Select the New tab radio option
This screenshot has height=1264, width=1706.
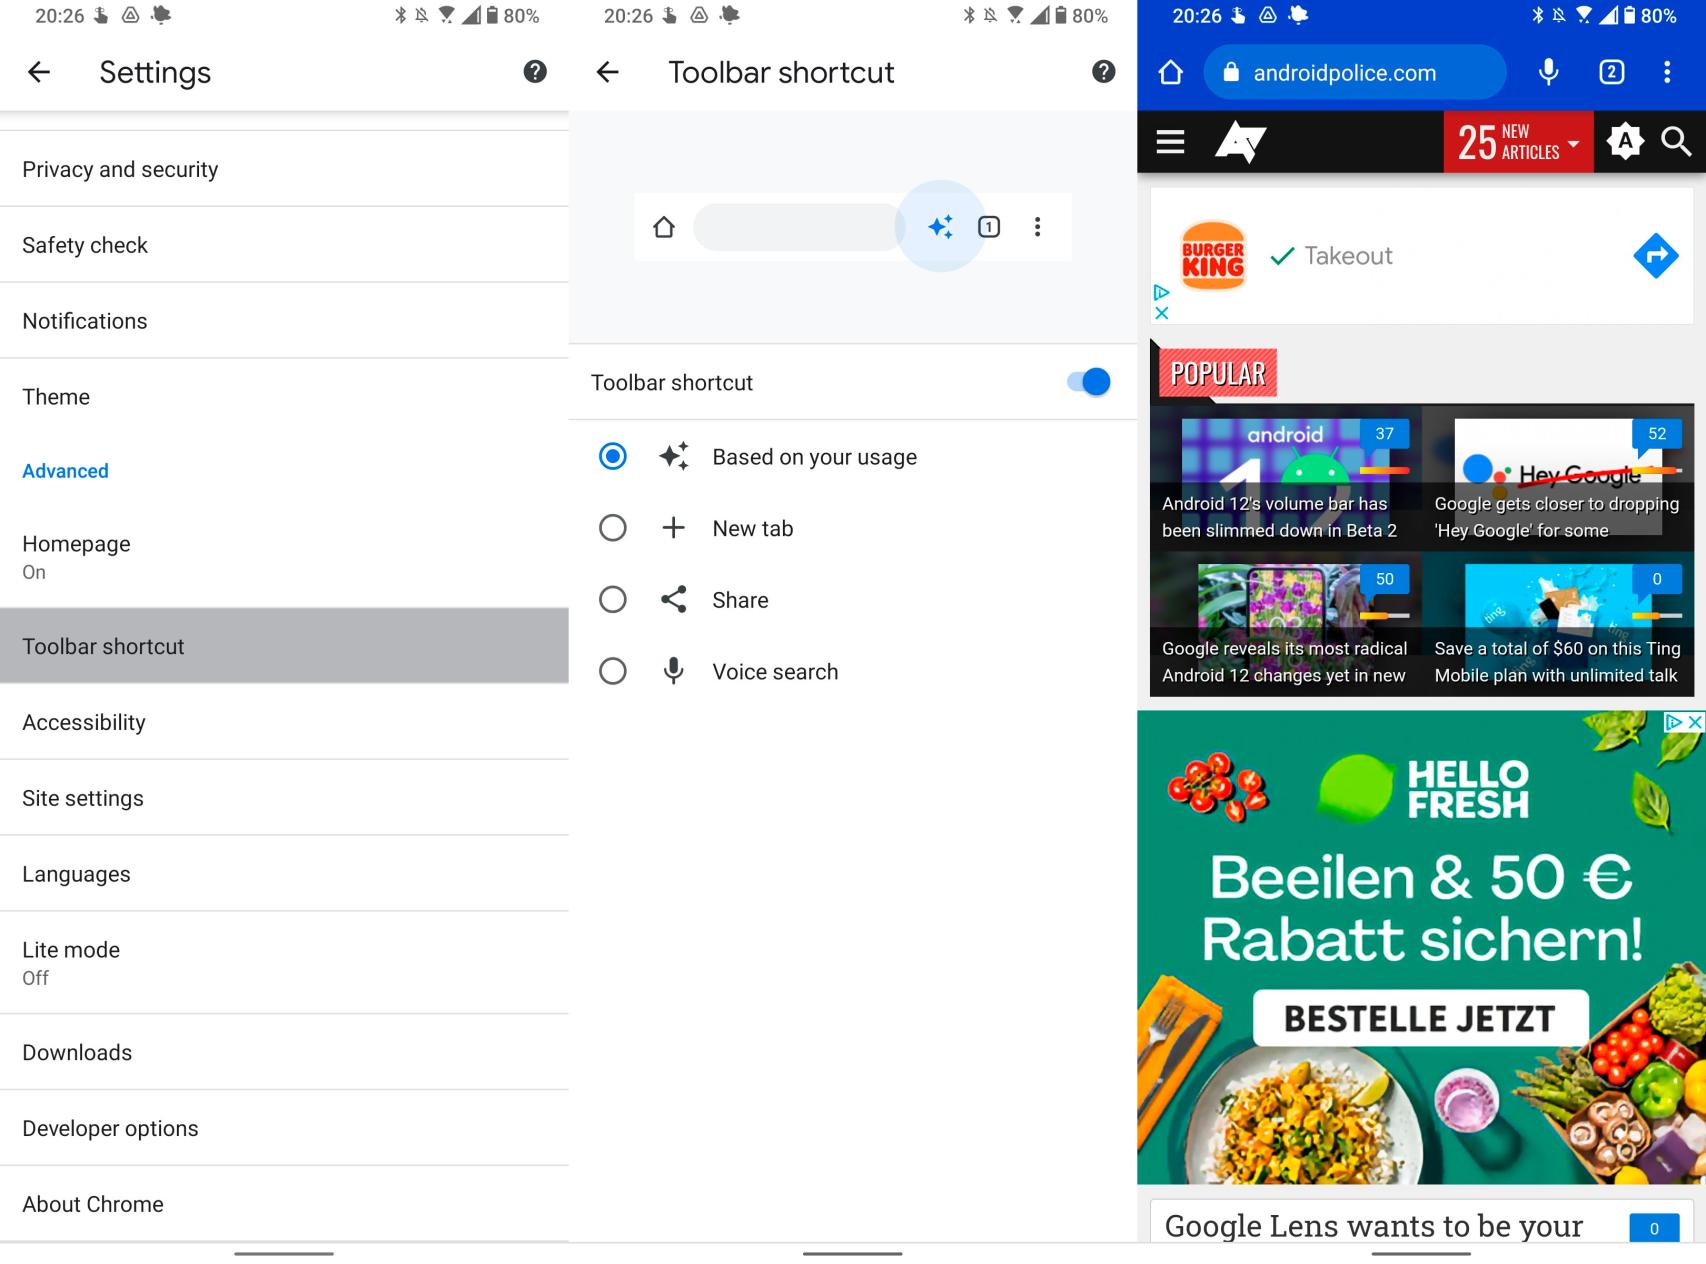pos(613,528)
